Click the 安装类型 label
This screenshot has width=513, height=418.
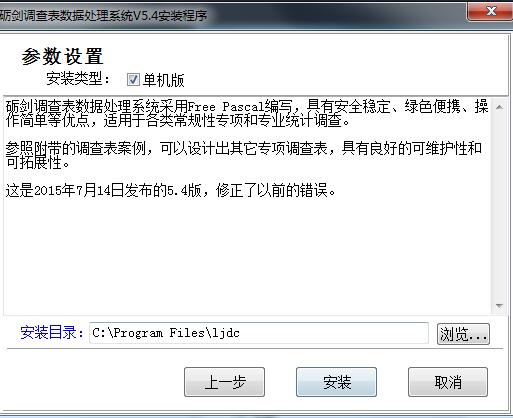click(x=78, y=79)
